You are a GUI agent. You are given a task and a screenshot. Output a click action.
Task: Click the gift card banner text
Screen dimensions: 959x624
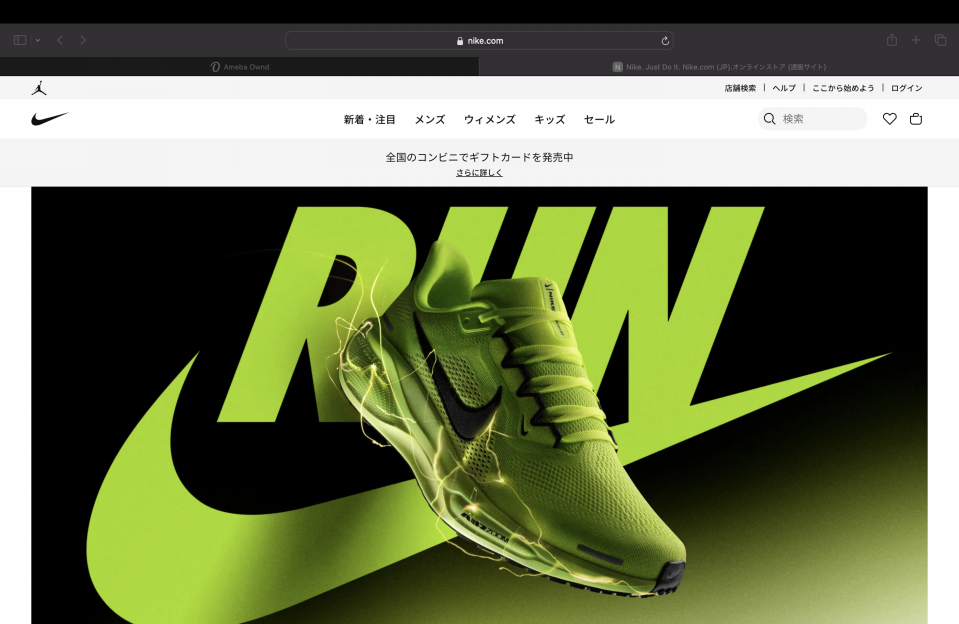coord(479,157)
